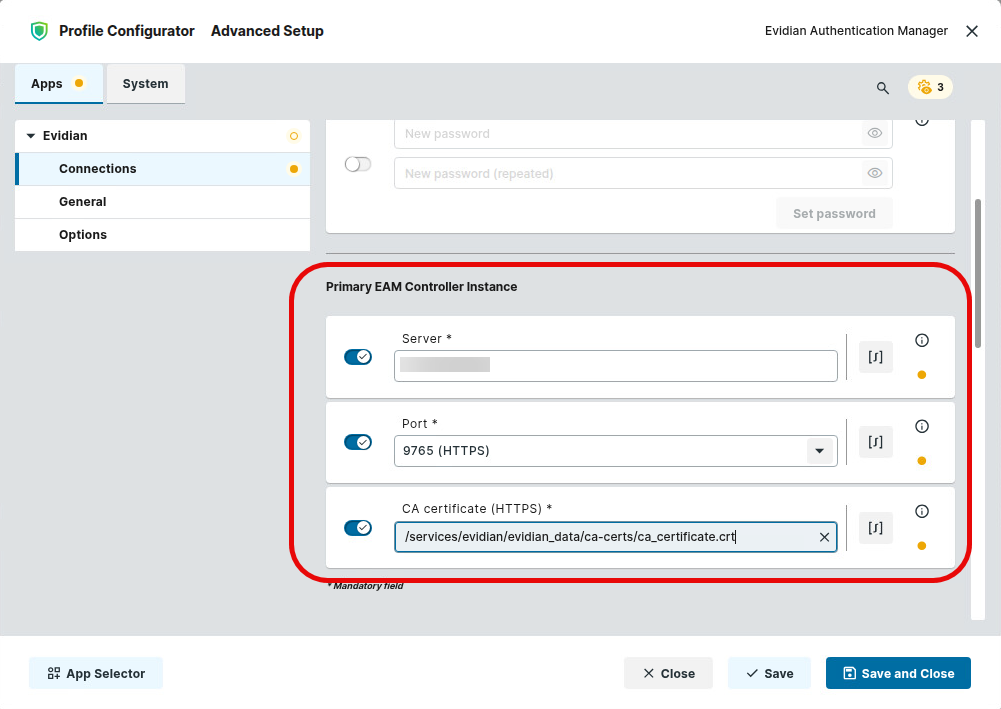Image resolution: width=1001 pixels, height=709 pixels.
Task: Show info for the Server field
Action: (x=921, y=340)
